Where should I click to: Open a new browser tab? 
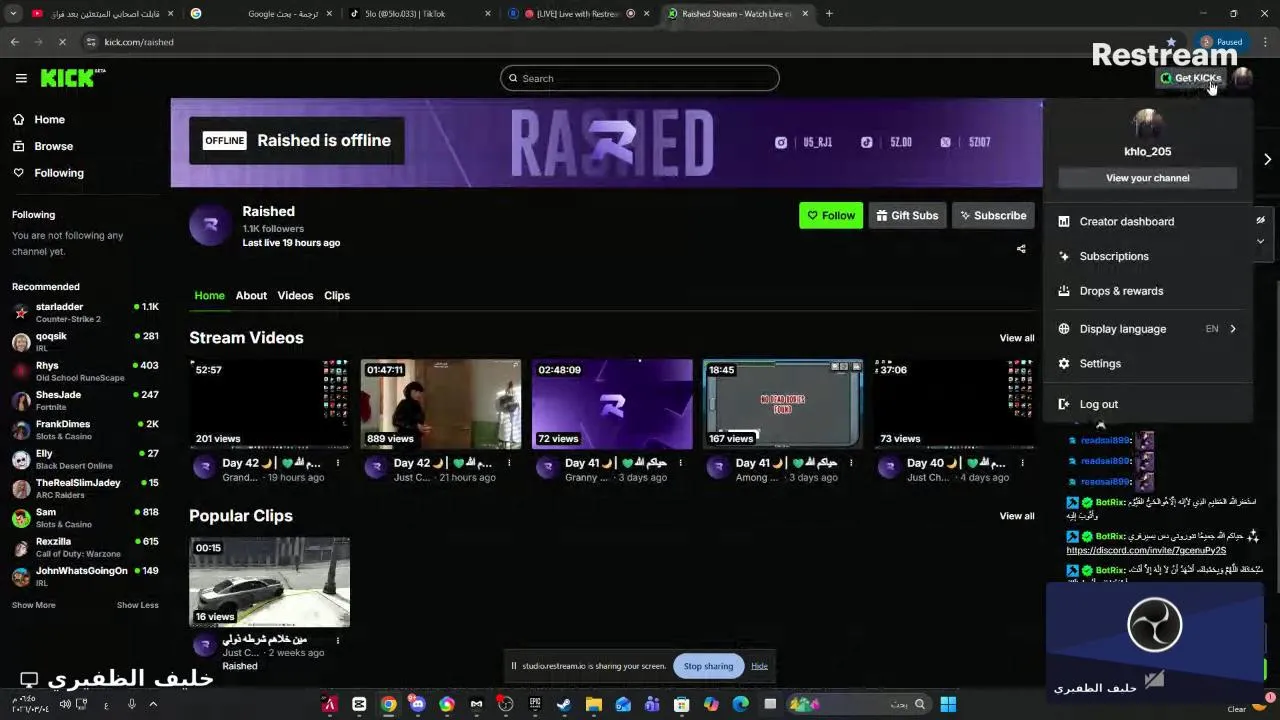[x=829, y=14]
